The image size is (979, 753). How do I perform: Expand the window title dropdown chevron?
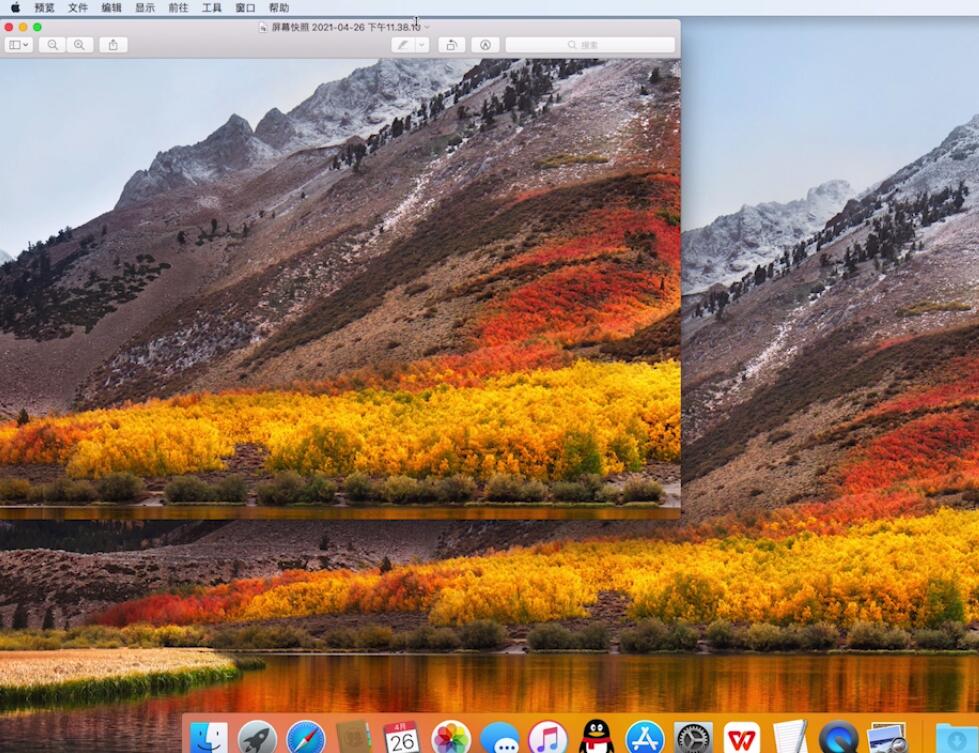(x=427, y=27)
